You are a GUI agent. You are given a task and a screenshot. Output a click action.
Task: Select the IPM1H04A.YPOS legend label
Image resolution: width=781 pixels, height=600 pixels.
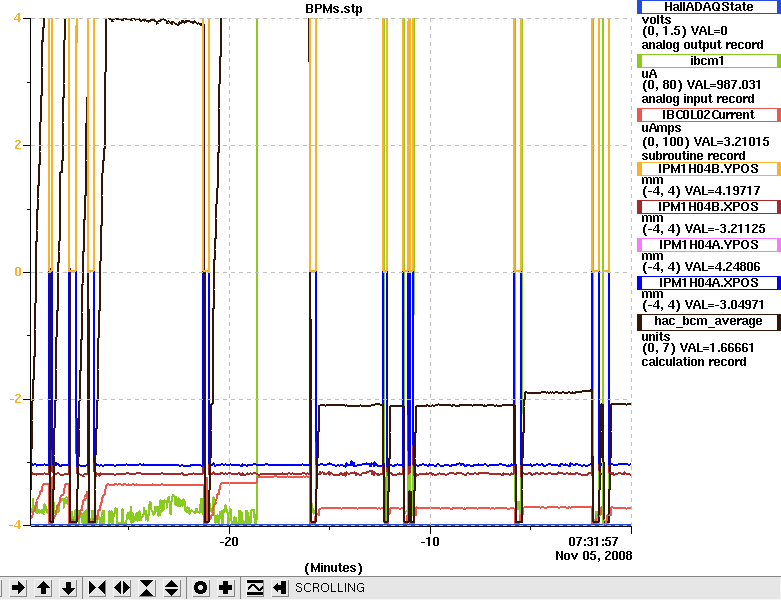[x=709, y=244]
